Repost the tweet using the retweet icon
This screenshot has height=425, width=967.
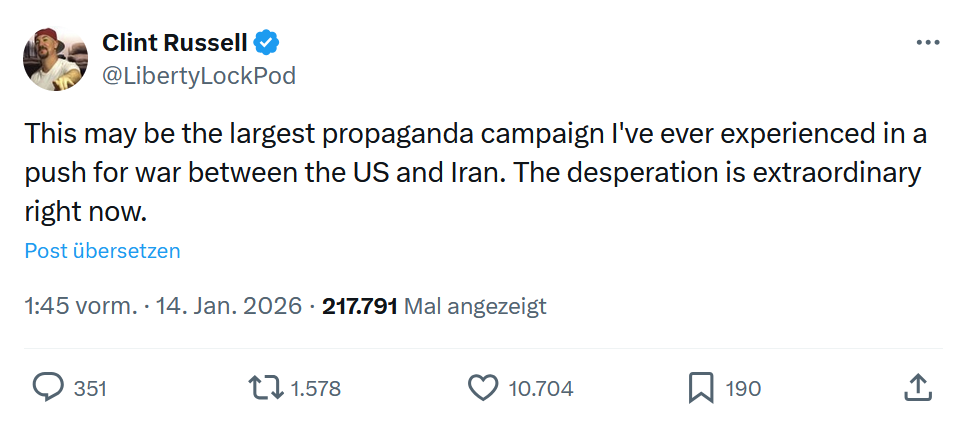pos(265,388)
